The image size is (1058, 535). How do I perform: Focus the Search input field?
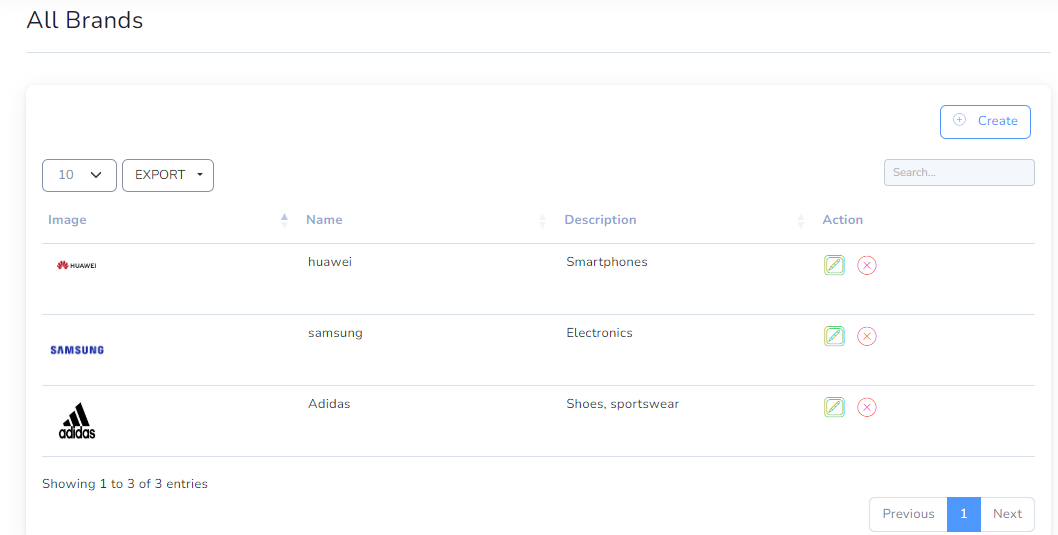pyautogui.click(x=959, y=172)
